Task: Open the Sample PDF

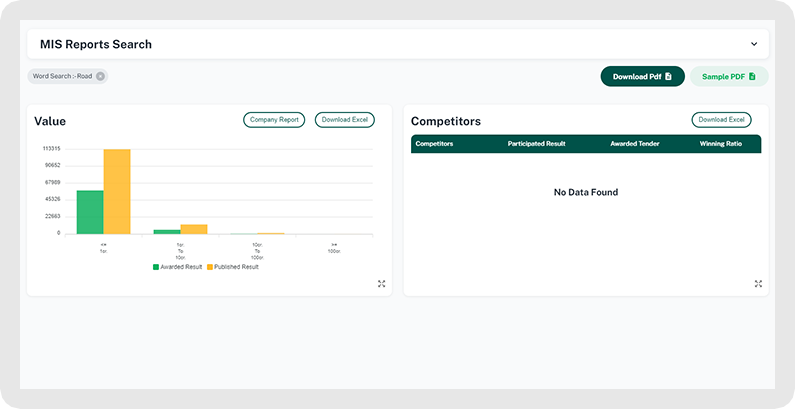Action: coord(729,76)
